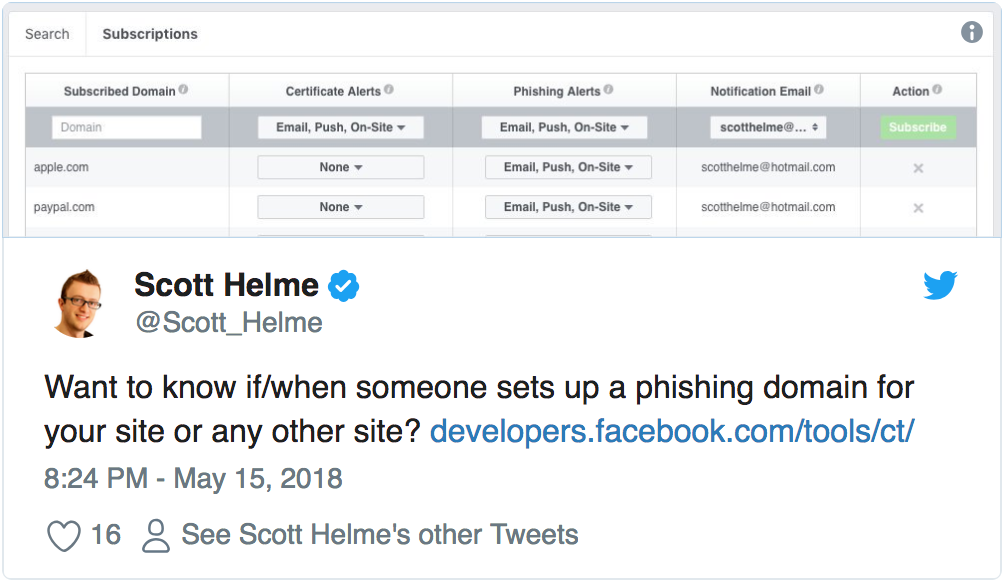
Task: Switch to the Search tab
Action: pos(47,34)
